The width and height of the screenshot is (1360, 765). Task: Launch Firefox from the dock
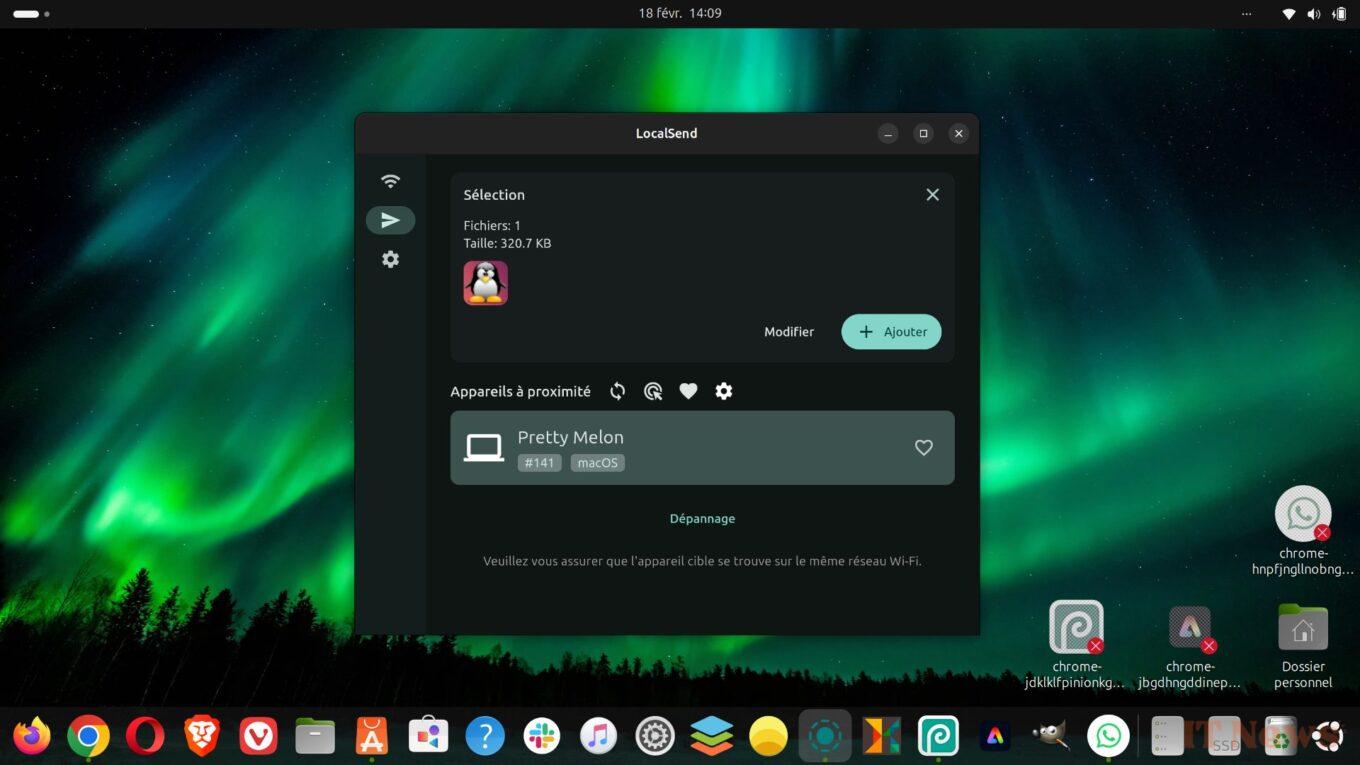[x=32, y=737]
